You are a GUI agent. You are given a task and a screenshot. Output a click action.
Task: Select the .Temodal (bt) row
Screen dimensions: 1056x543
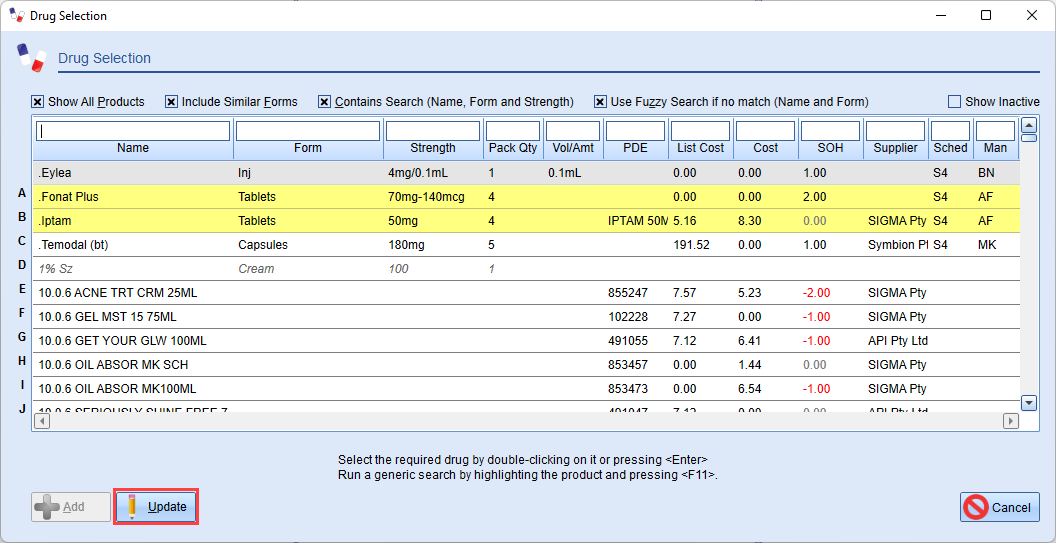click(x=525, y=245)
